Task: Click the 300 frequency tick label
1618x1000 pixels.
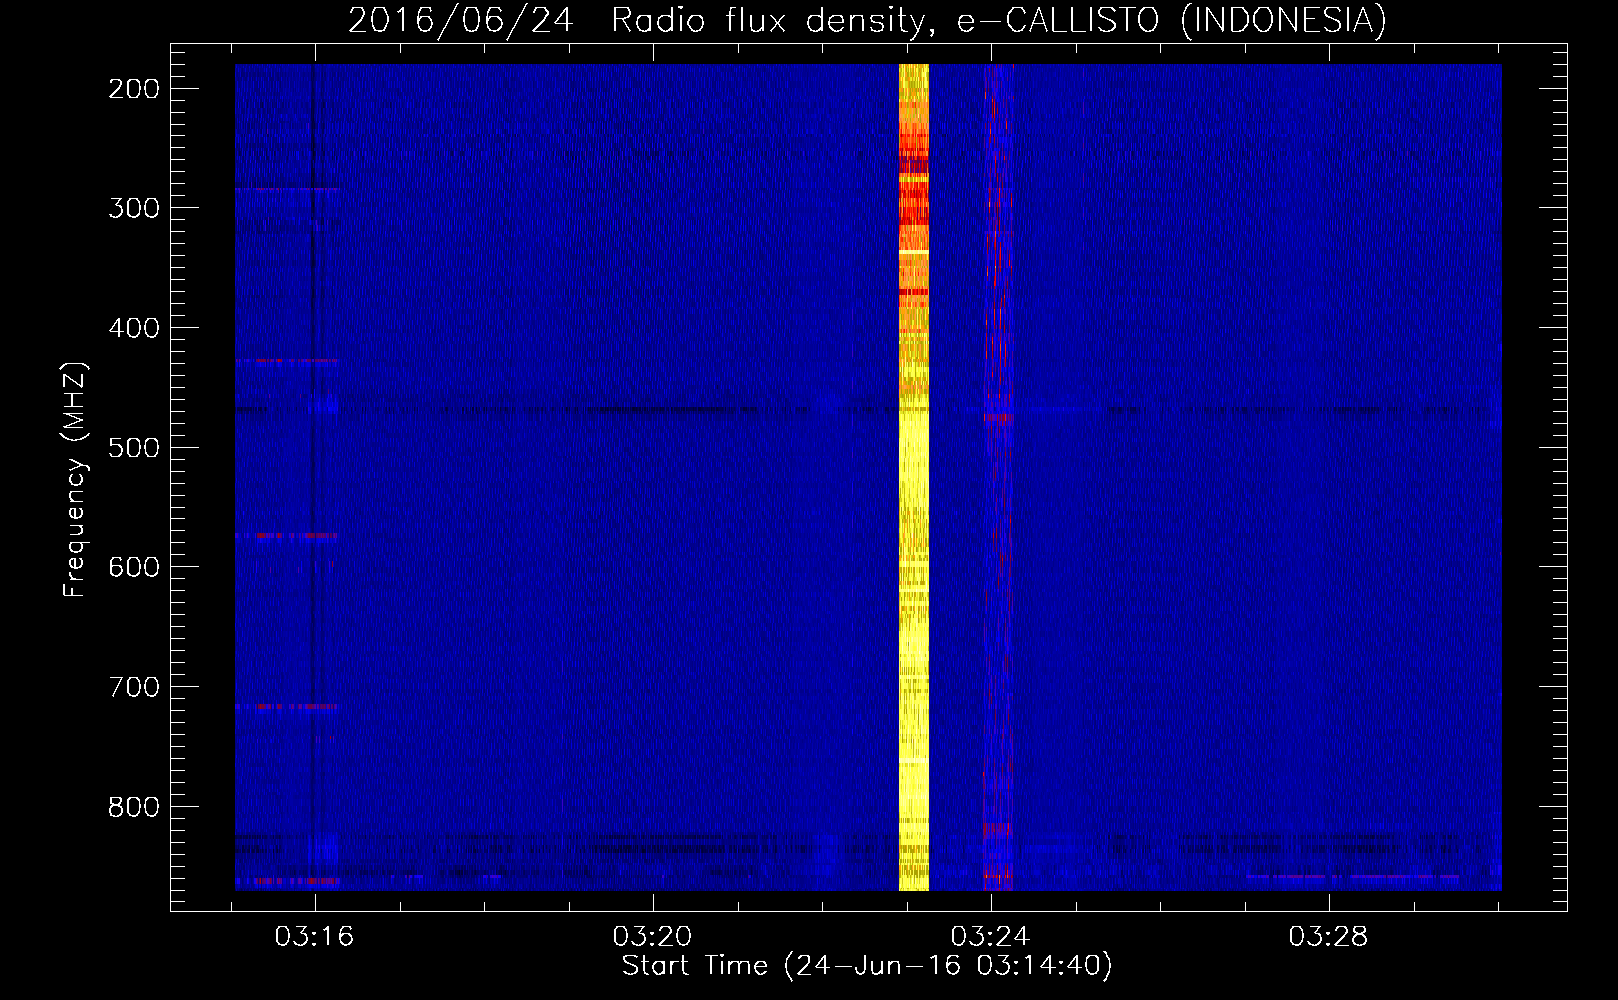Action: 134,208
